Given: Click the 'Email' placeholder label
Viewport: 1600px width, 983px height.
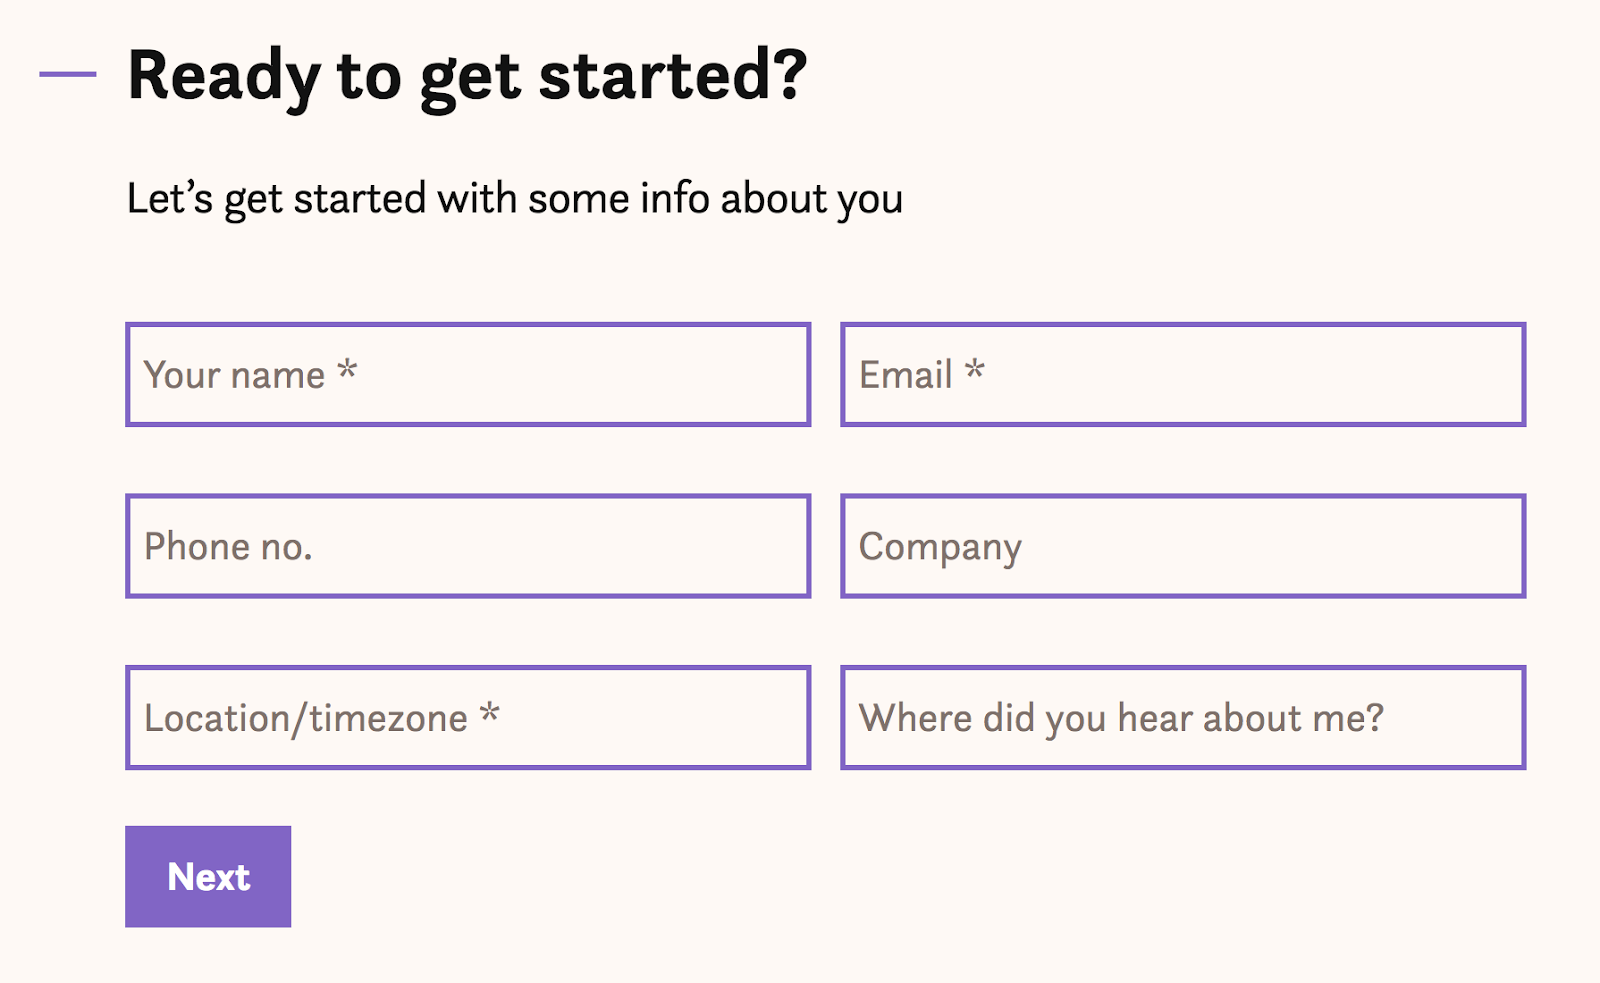Looking at the screenshot, I should click(x=905, y=376).
